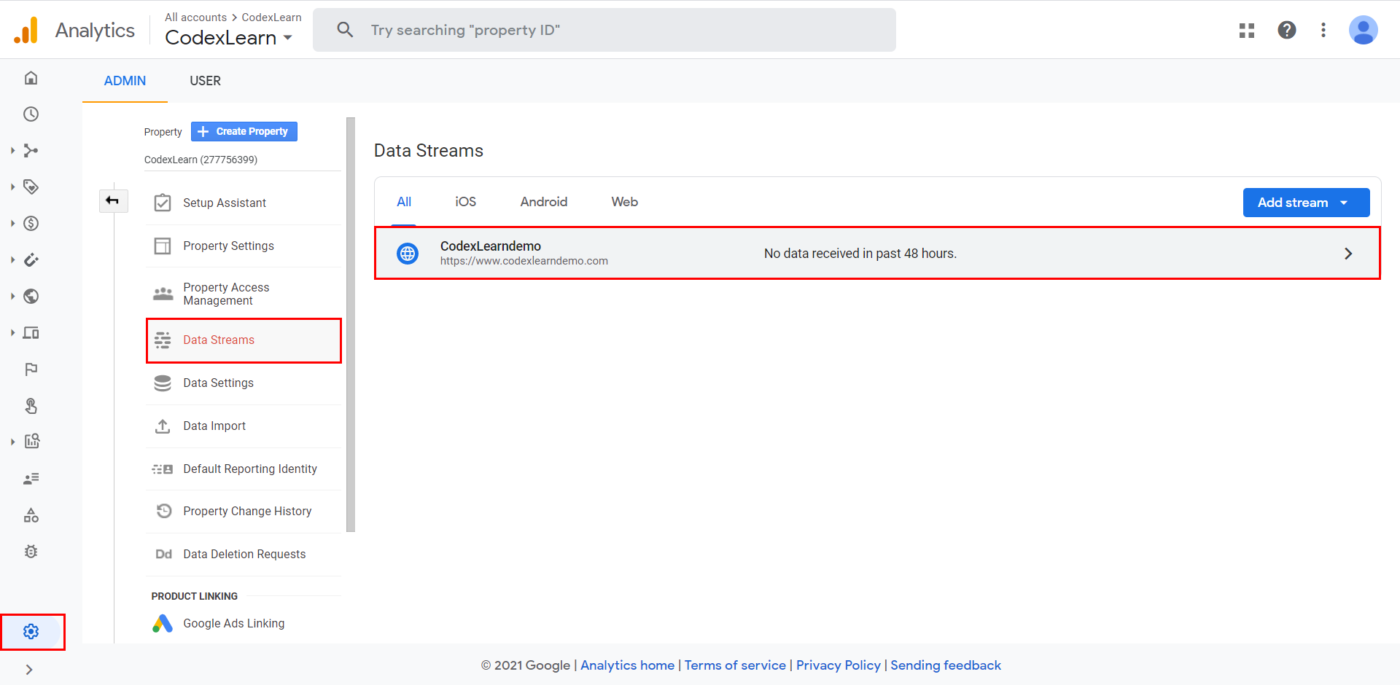1400x685 pixels.
Task: Select the Web streams tab
Action: coord(624,202)
